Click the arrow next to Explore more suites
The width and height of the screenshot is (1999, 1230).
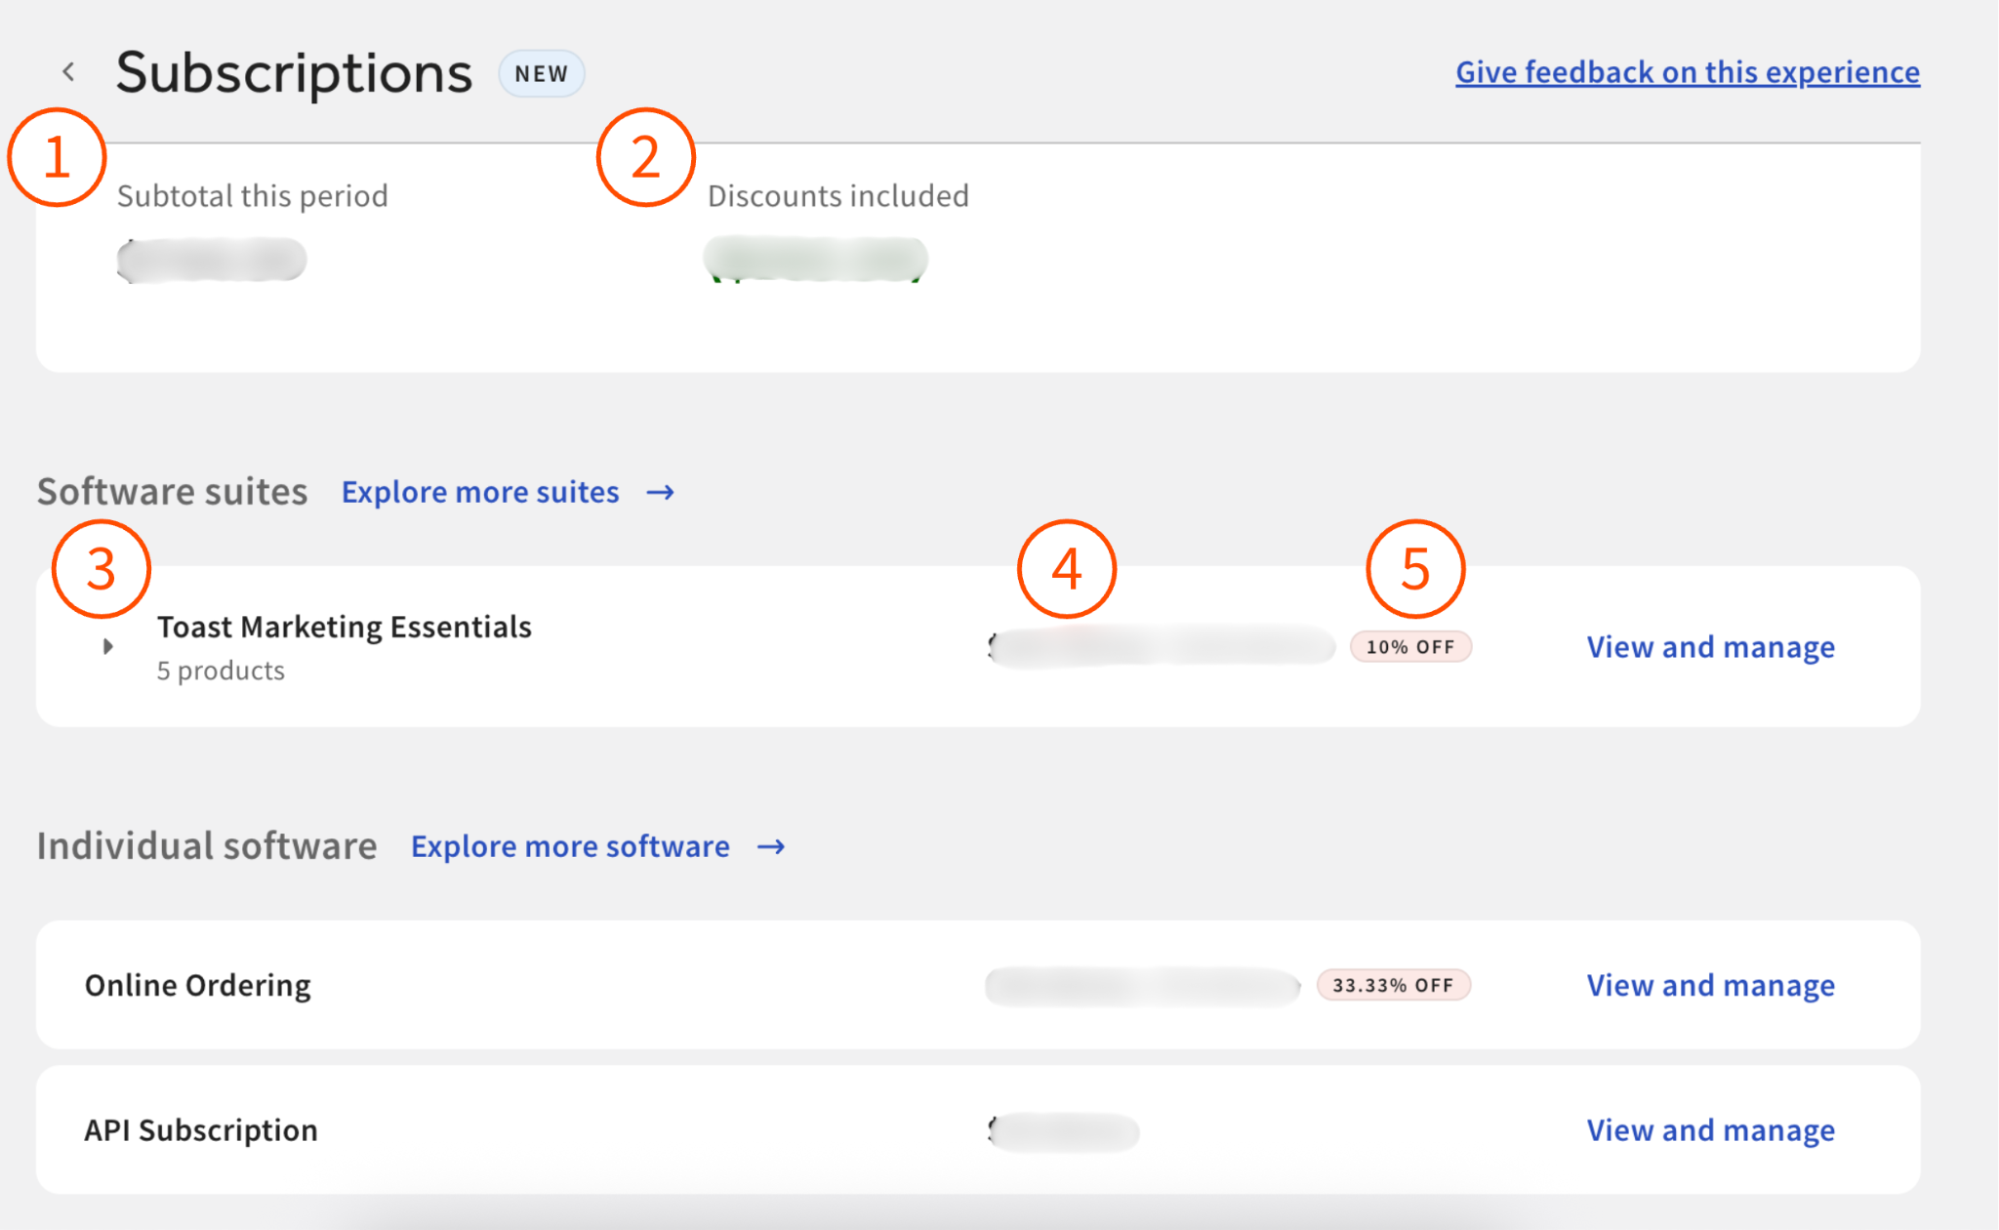(x=660, y=493)
